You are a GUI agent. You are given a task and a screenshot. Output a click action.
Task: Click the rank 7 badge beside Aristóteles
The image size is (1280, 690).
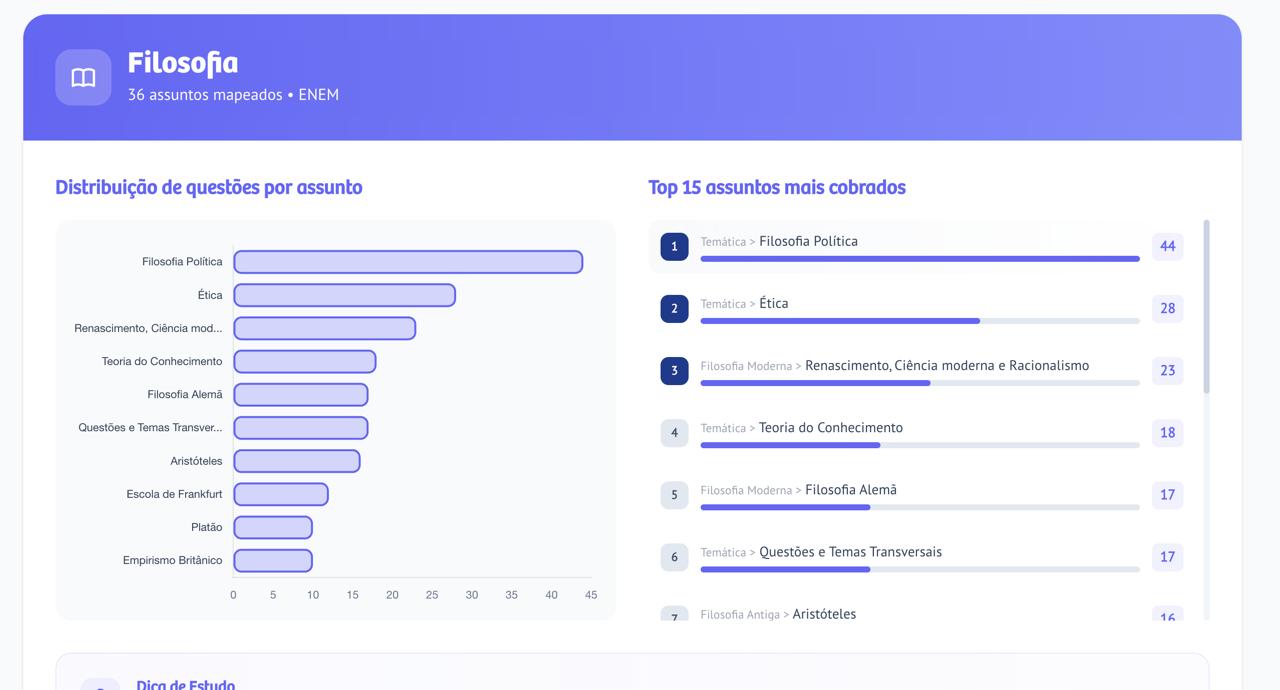pyautogui.click(x=673, y=616)
